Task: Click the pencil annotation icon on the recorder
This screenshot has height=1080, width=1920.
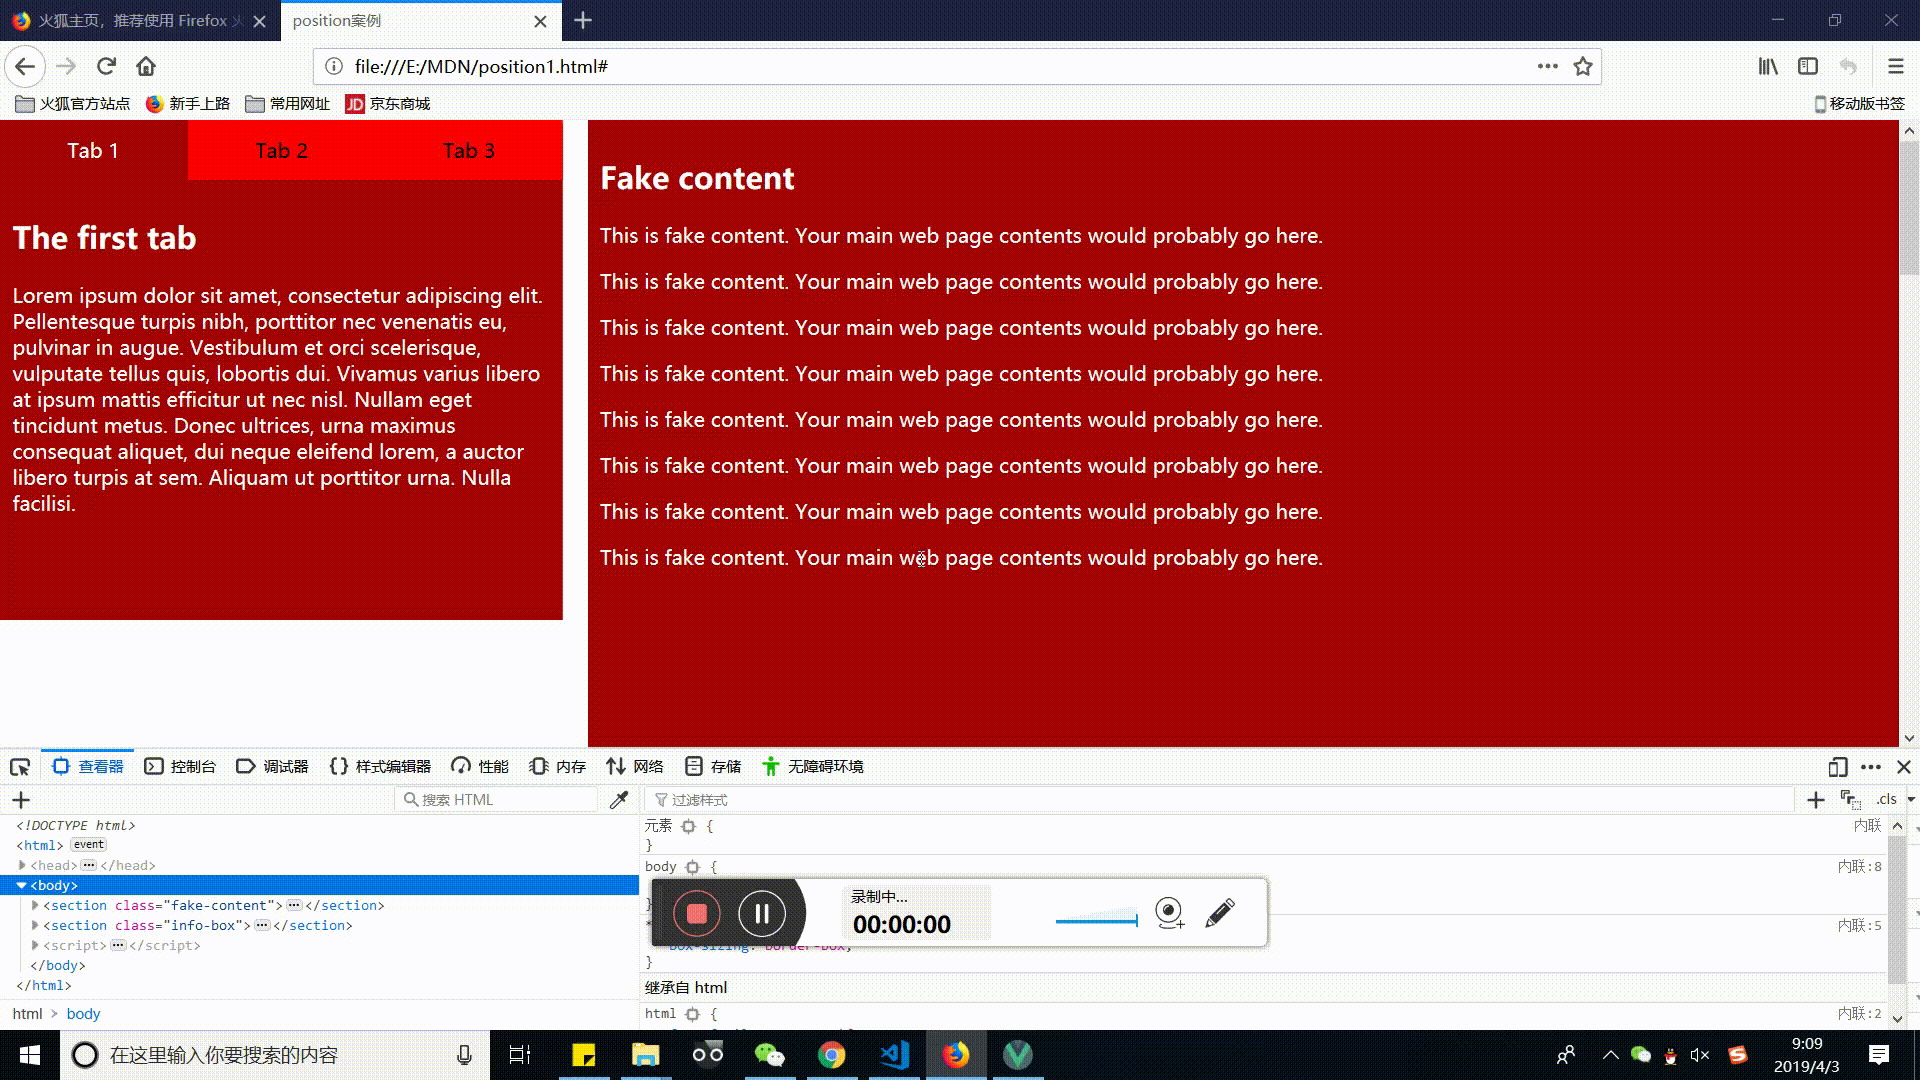Action: point(1220,912)
